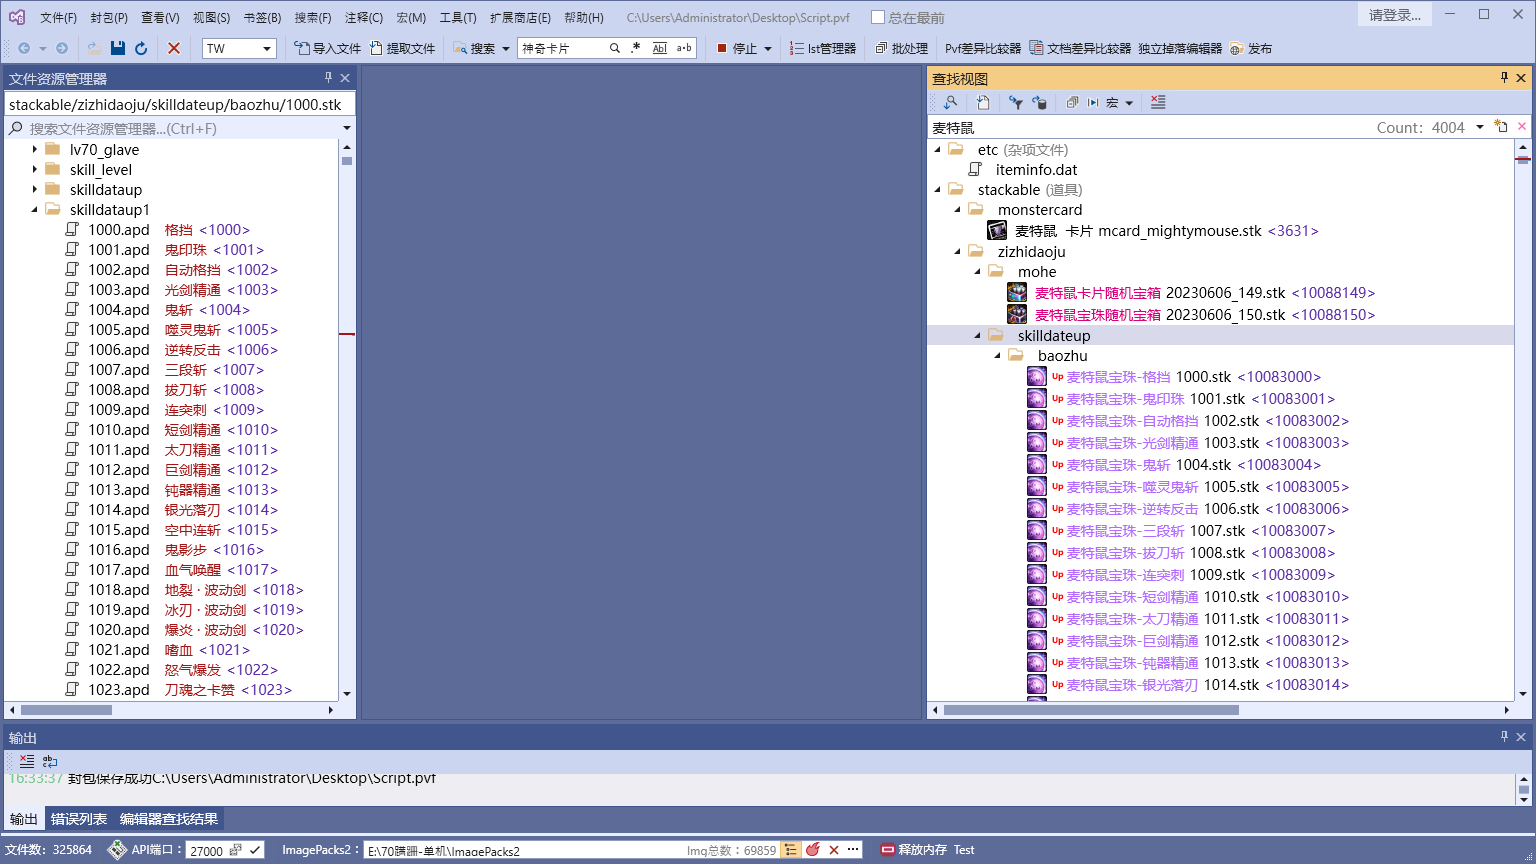Click the database refresh icon in 查找视图
The width and height of the screenshot is (1536, 864).
[1040, 102]
